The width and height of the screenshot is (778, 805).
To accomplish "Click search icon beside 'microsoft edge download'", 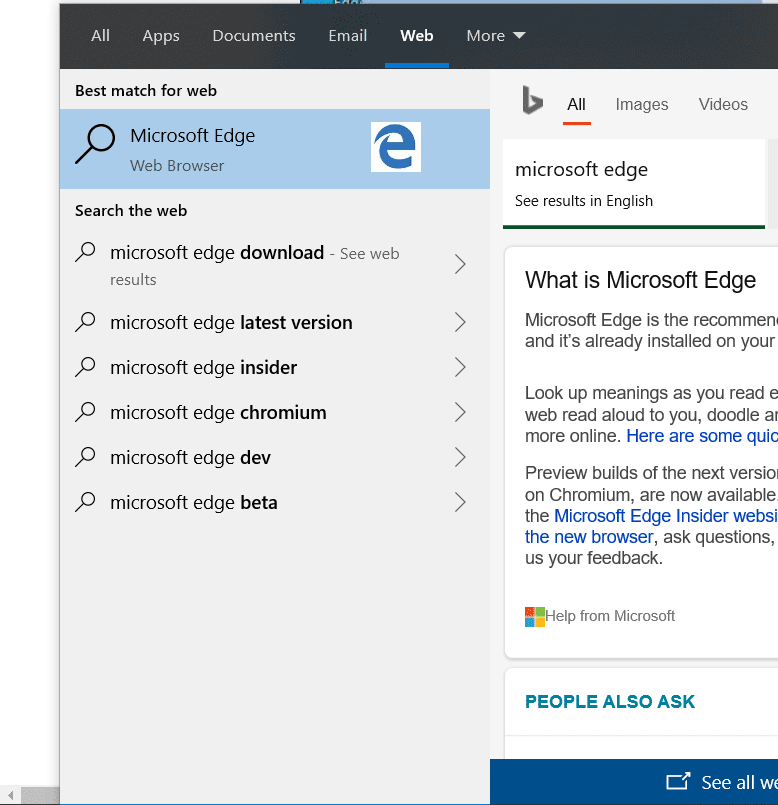I will 85,252.
